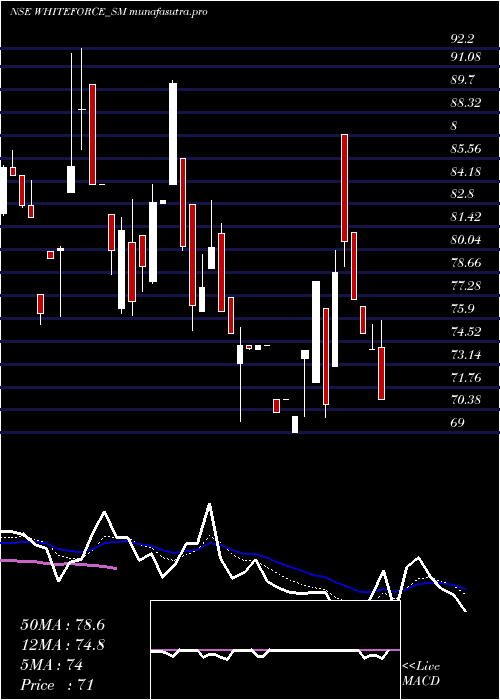Image resolution: width=500 pixels, height=700 pixels.
Task: Select the 84.18 price axis label
Action: click(x=466, y=171)
